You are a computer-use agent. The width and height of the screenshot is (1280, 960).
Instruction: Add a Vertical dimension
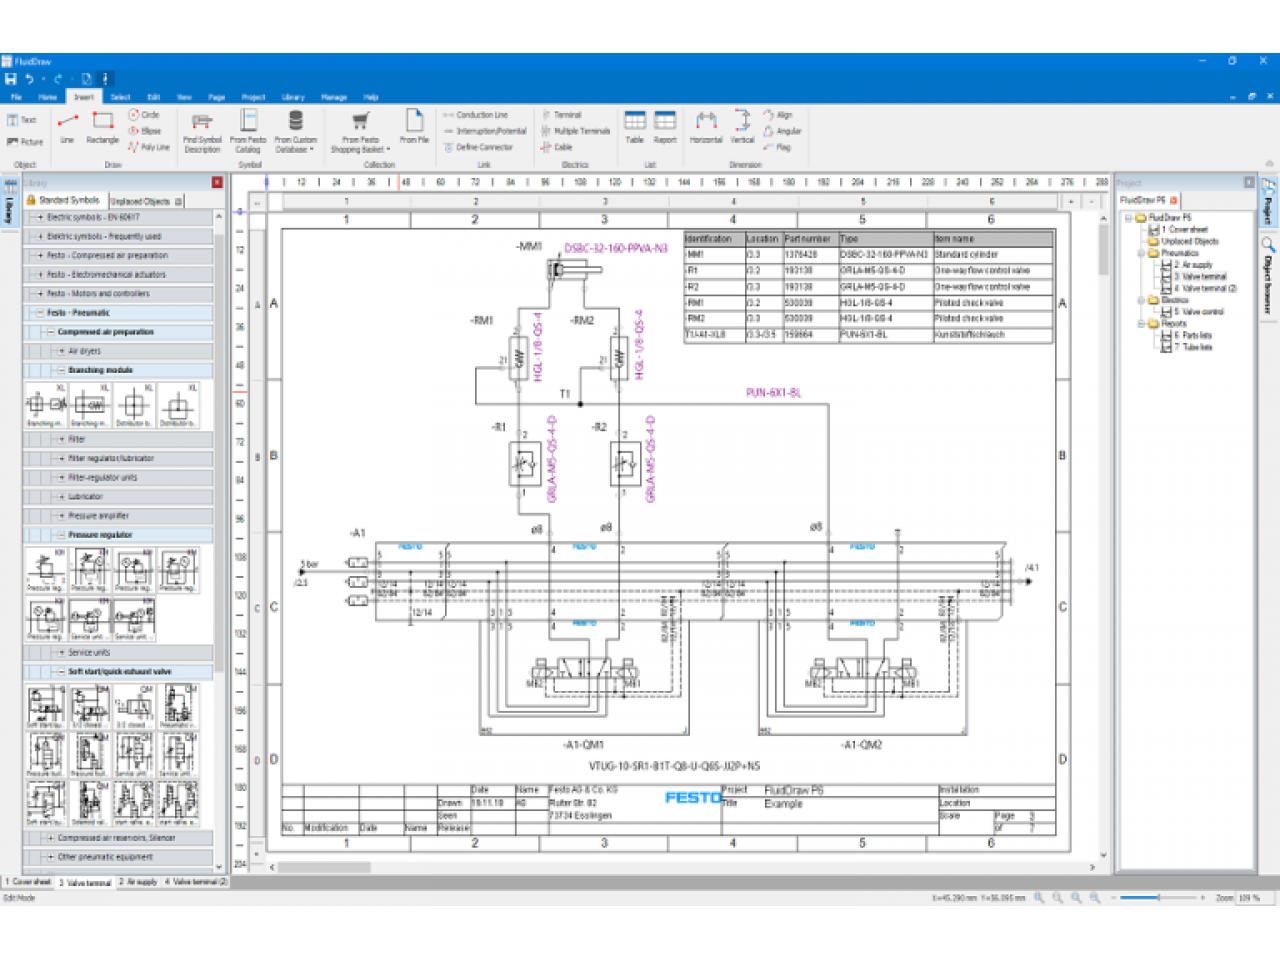coord(743,128)
